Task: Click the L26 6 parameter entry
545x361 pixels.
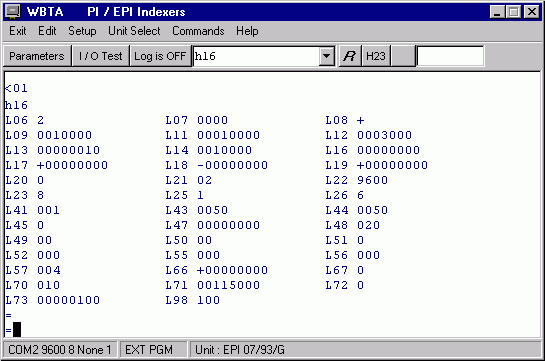Action: pyautogui.click(x=345, y=195)
